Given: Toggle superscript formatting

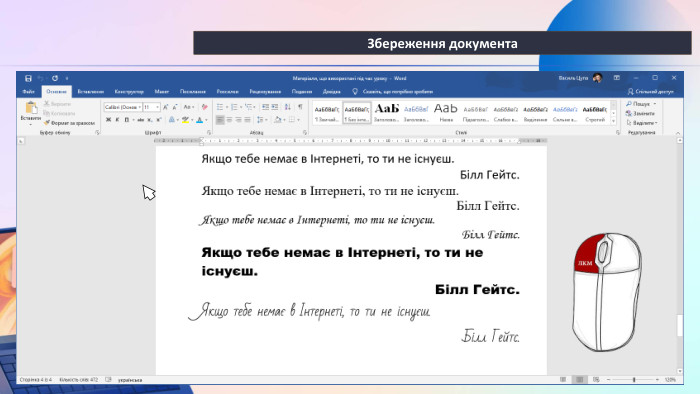Looking at the screenshot, I should click(159, 120).
